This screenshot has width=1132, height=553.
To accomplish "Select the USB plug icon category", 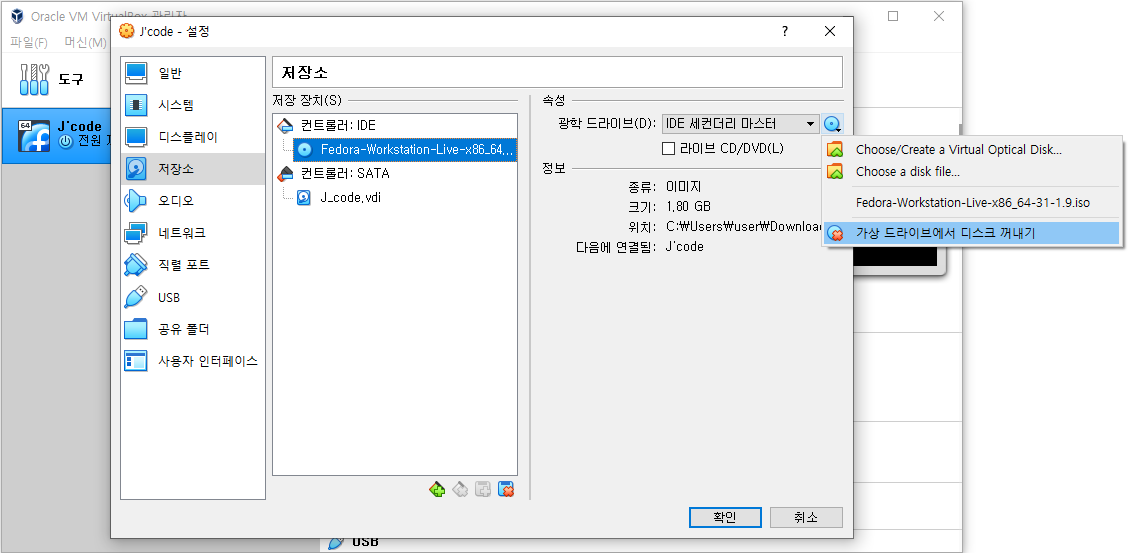I will click(136, 297).
